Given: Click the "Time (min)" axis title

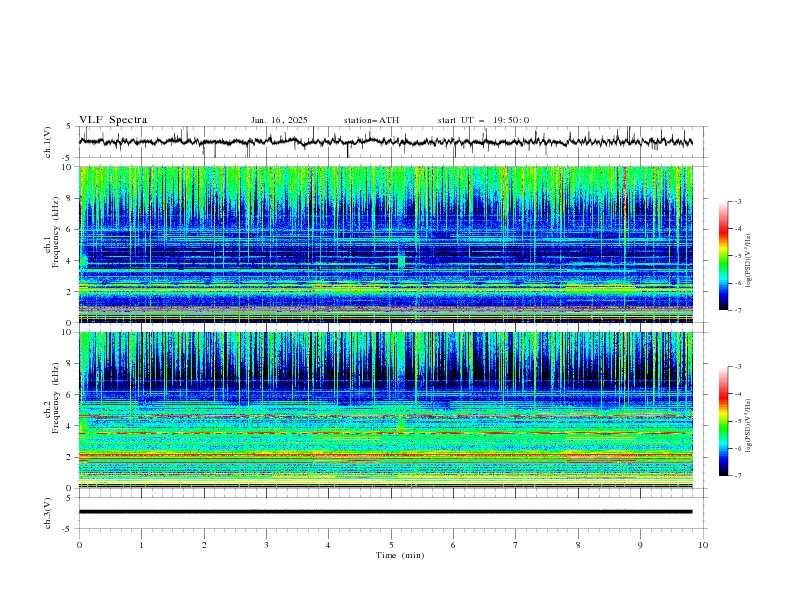Looking at the screenshot, I should tap(400, 555).
